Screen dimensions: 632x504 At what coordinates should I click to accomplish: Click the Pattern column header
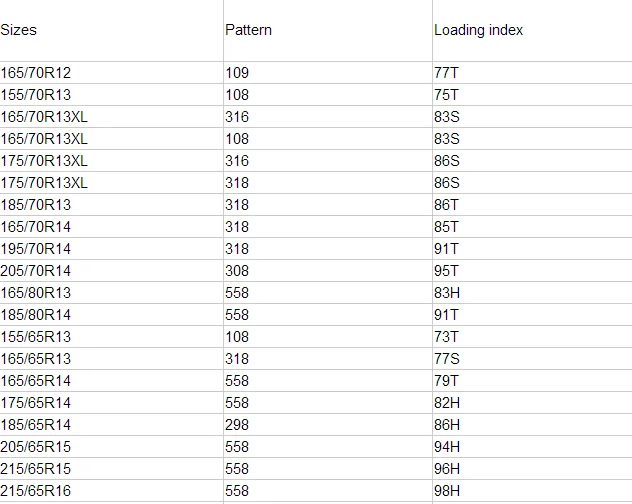point(248,30)
